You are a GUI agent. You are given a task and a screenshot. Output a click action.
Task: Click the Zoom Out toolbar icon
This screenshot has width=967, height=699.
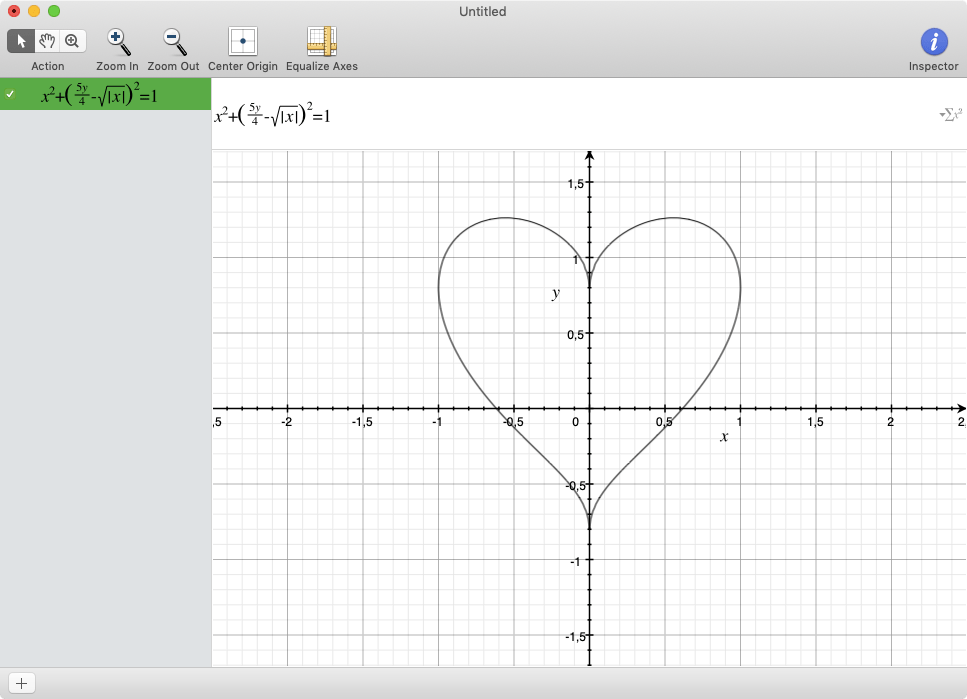173,42
